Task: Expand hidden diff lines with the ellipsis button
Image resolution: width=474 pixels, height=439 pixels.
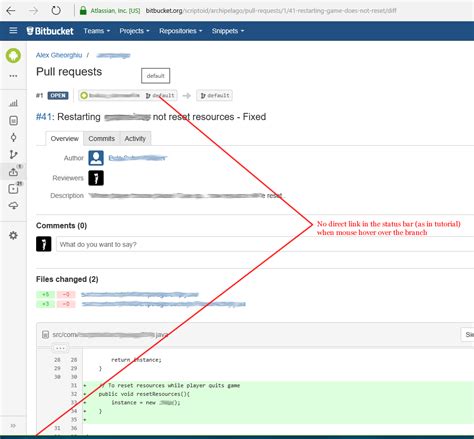Action: (x=60, y=348)
